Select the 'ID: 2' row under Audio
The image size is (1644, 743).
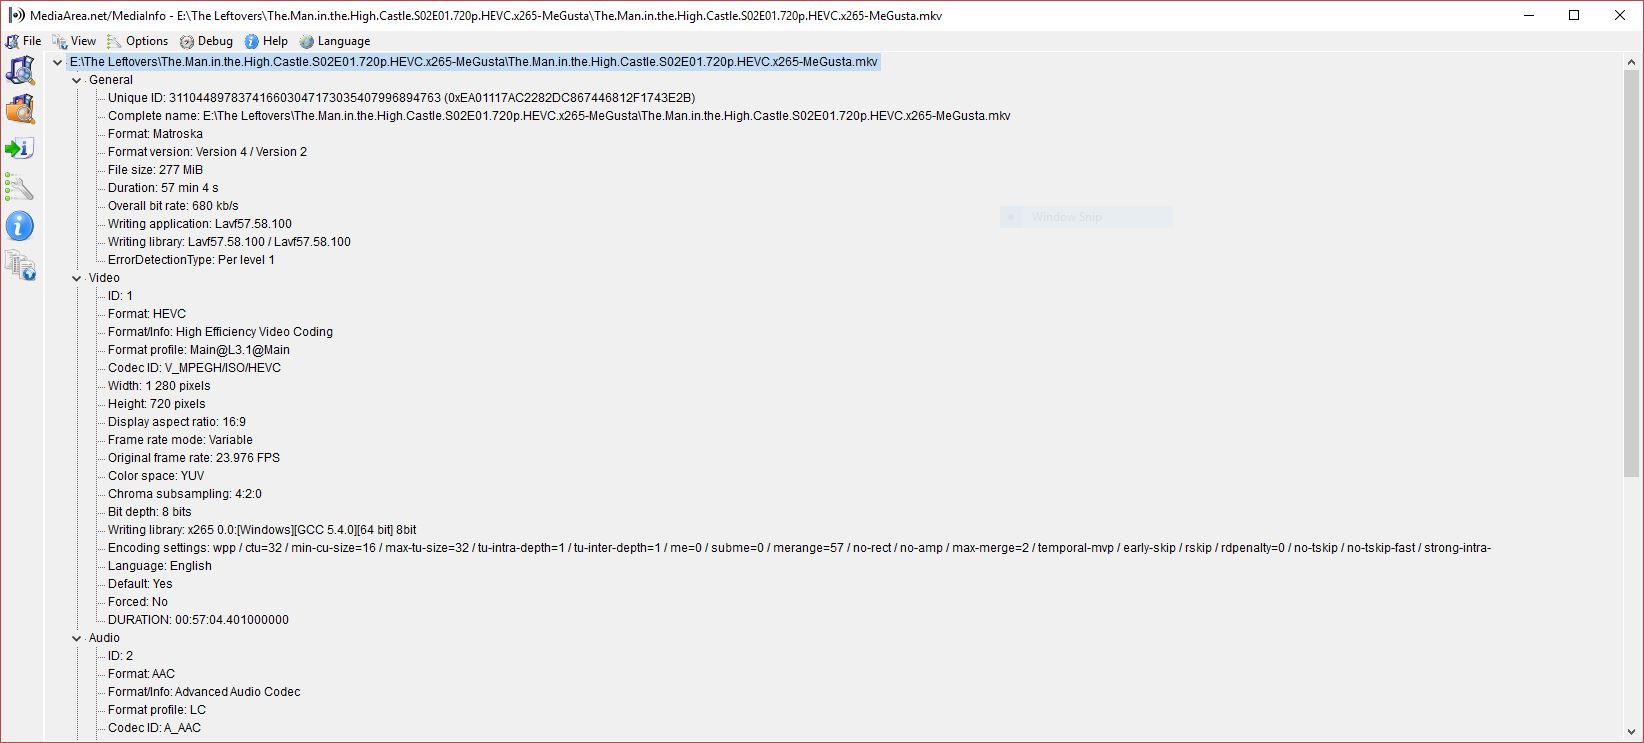point(120,656)
